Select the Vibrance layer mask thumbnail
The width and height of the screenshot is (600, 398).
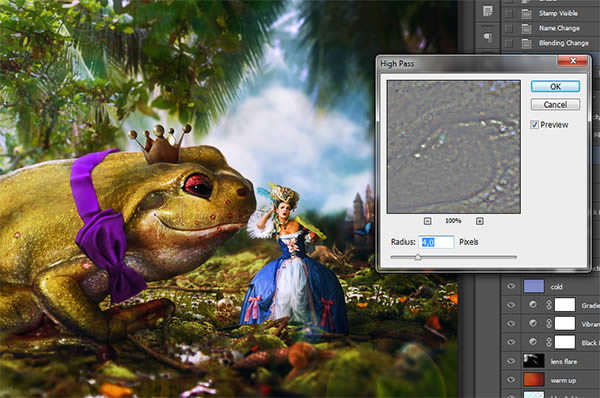(565, 323)
